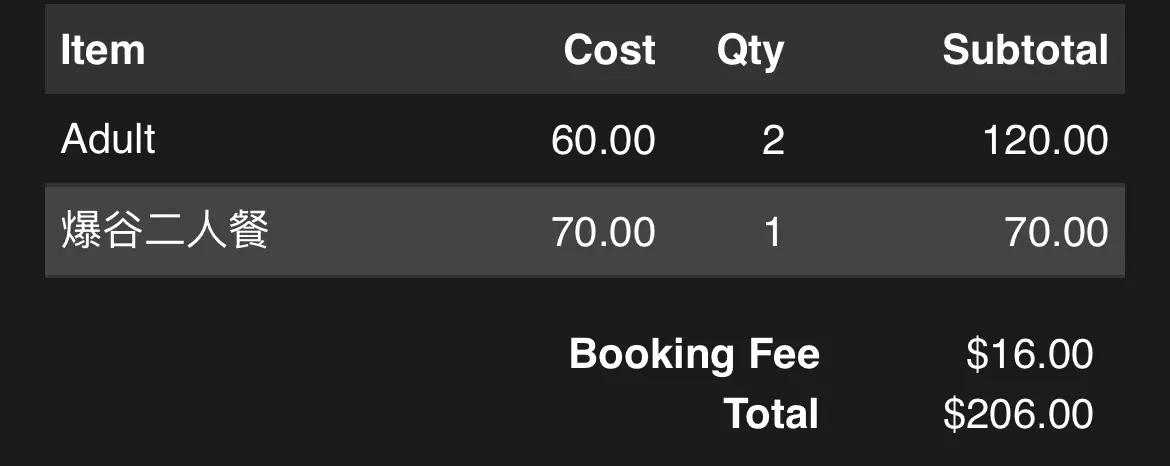Click the Item column header

pos(103,50)
